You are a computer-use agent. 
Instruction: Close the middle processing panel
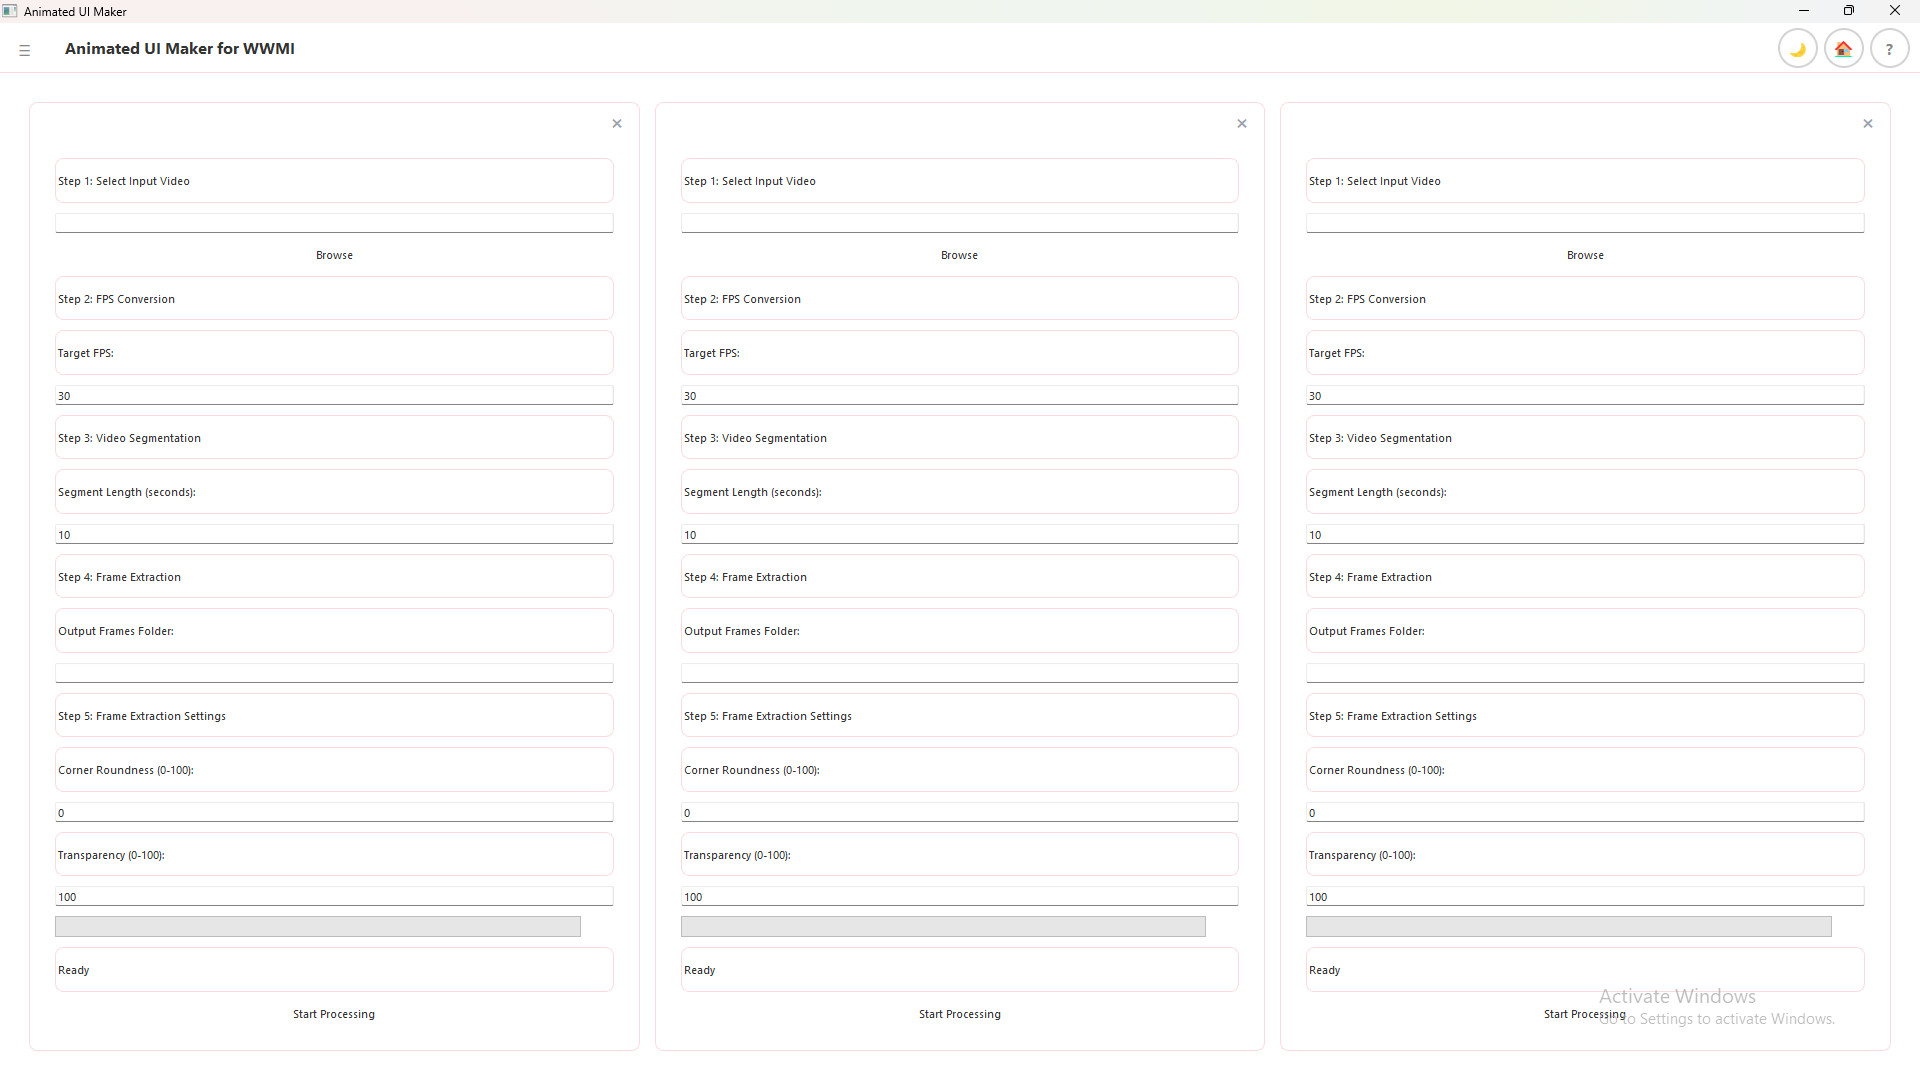(x=1241, y=123)
